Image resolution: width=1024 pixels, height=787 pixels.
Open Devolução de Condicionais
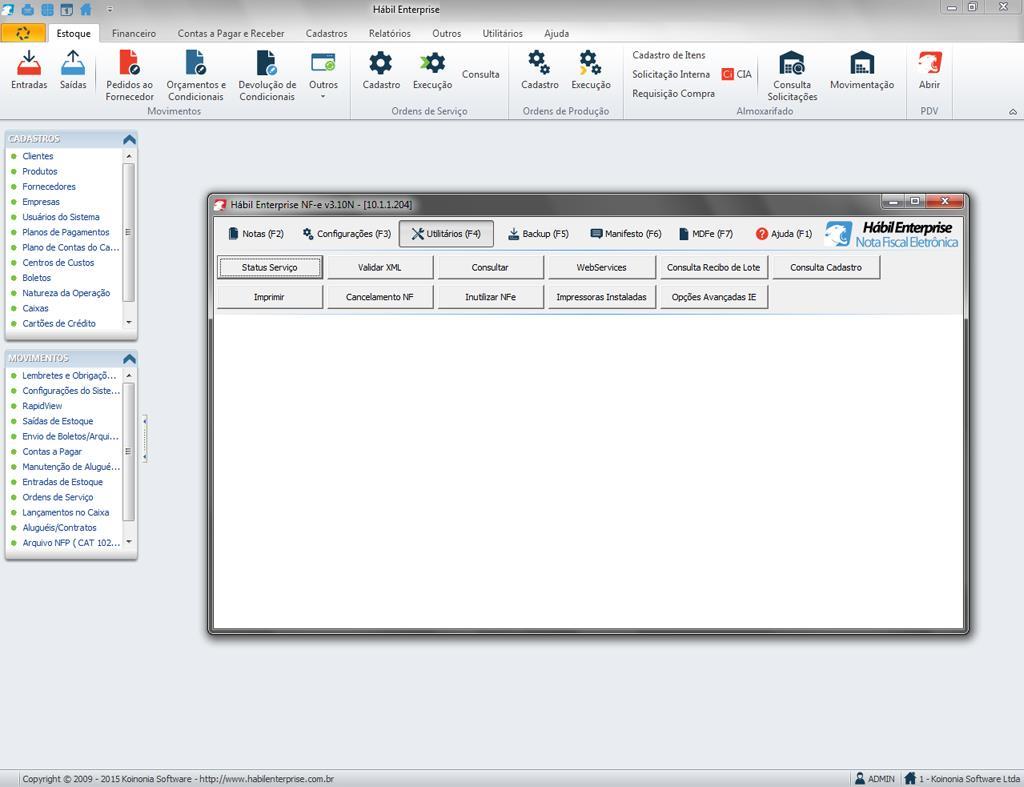tap(267, 76)
